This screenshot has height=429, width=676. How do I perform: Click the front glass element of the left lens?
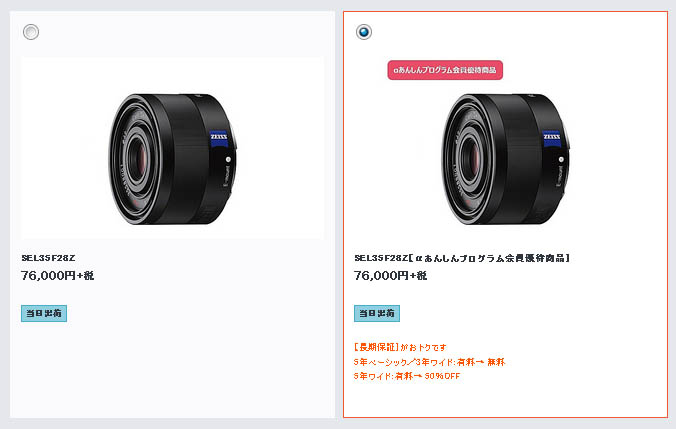point(137,159)
